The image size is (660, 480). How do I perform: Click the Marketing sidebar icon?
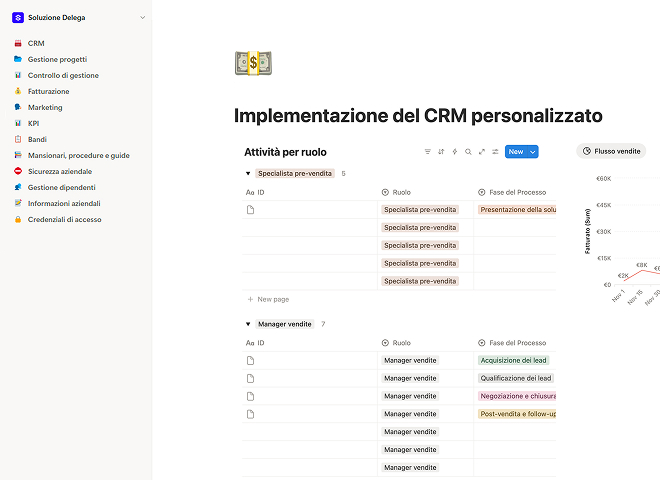coord(18,107)
